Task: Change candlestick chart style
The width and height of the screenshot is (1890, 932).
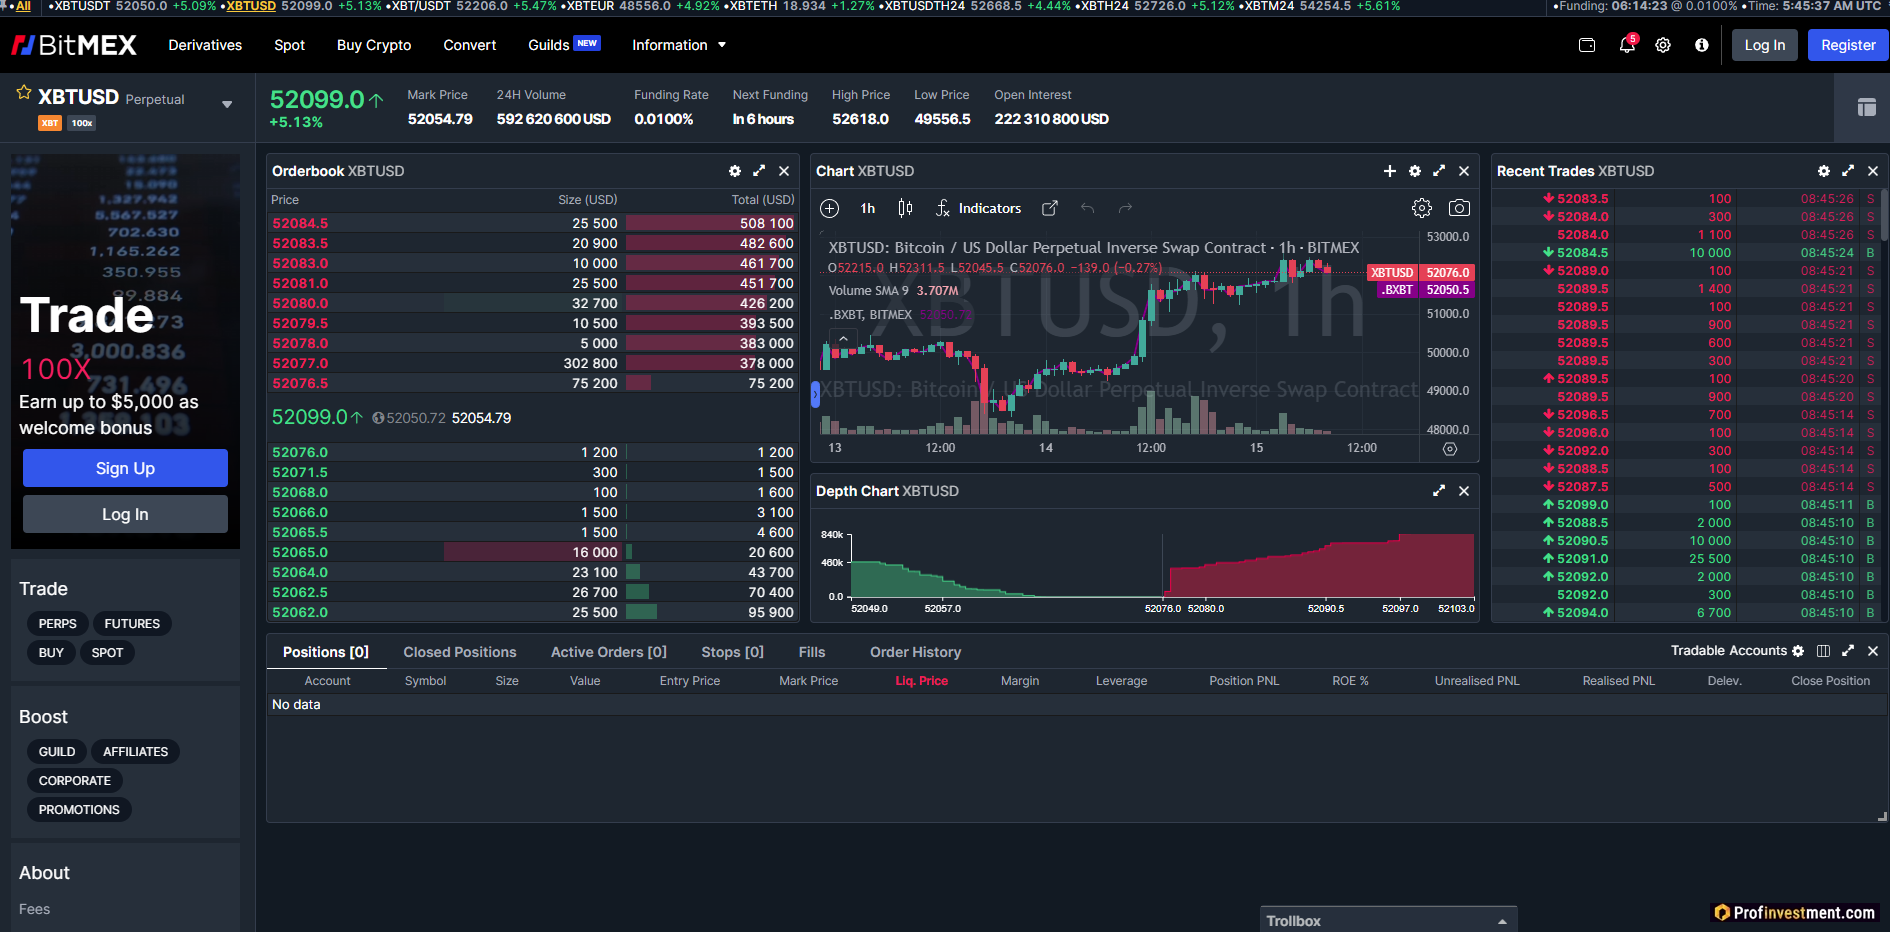Action: pos(905,208)
